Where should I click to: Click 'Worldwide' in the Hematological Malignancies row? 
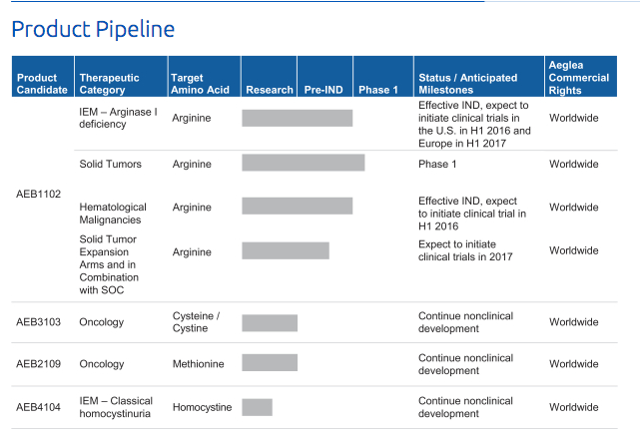click(x=574, y=207)
